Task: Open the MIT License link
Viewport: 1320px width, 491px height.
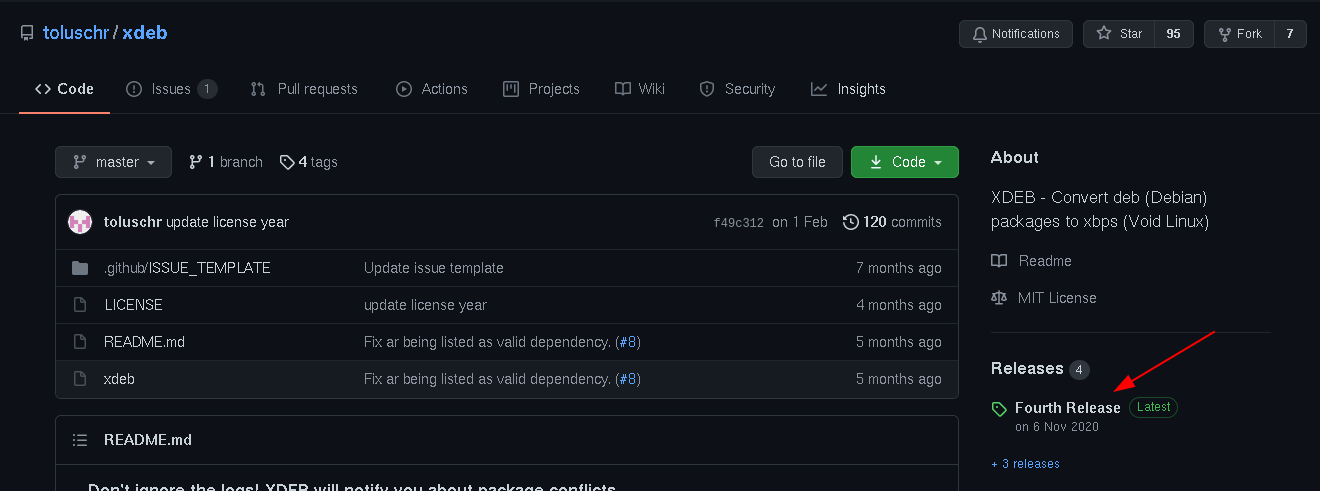Action: point(1057,298)
